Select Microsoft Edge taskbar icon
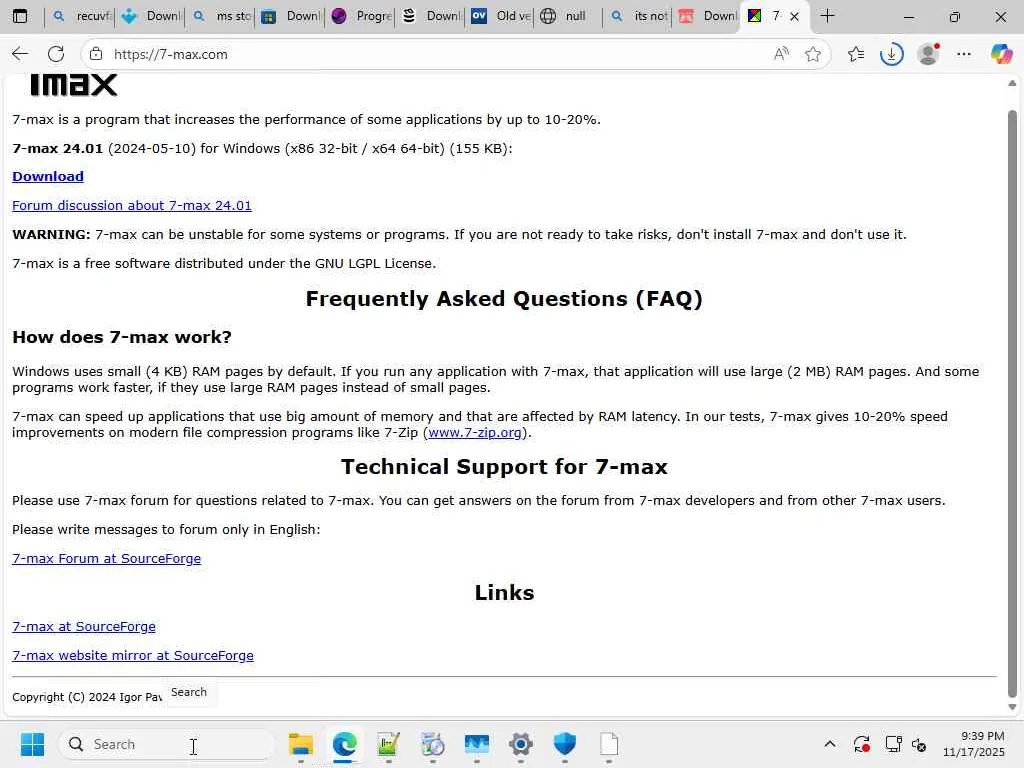Image resolution: width=1024 pixels, height=768 pixels. click(344, 744)
